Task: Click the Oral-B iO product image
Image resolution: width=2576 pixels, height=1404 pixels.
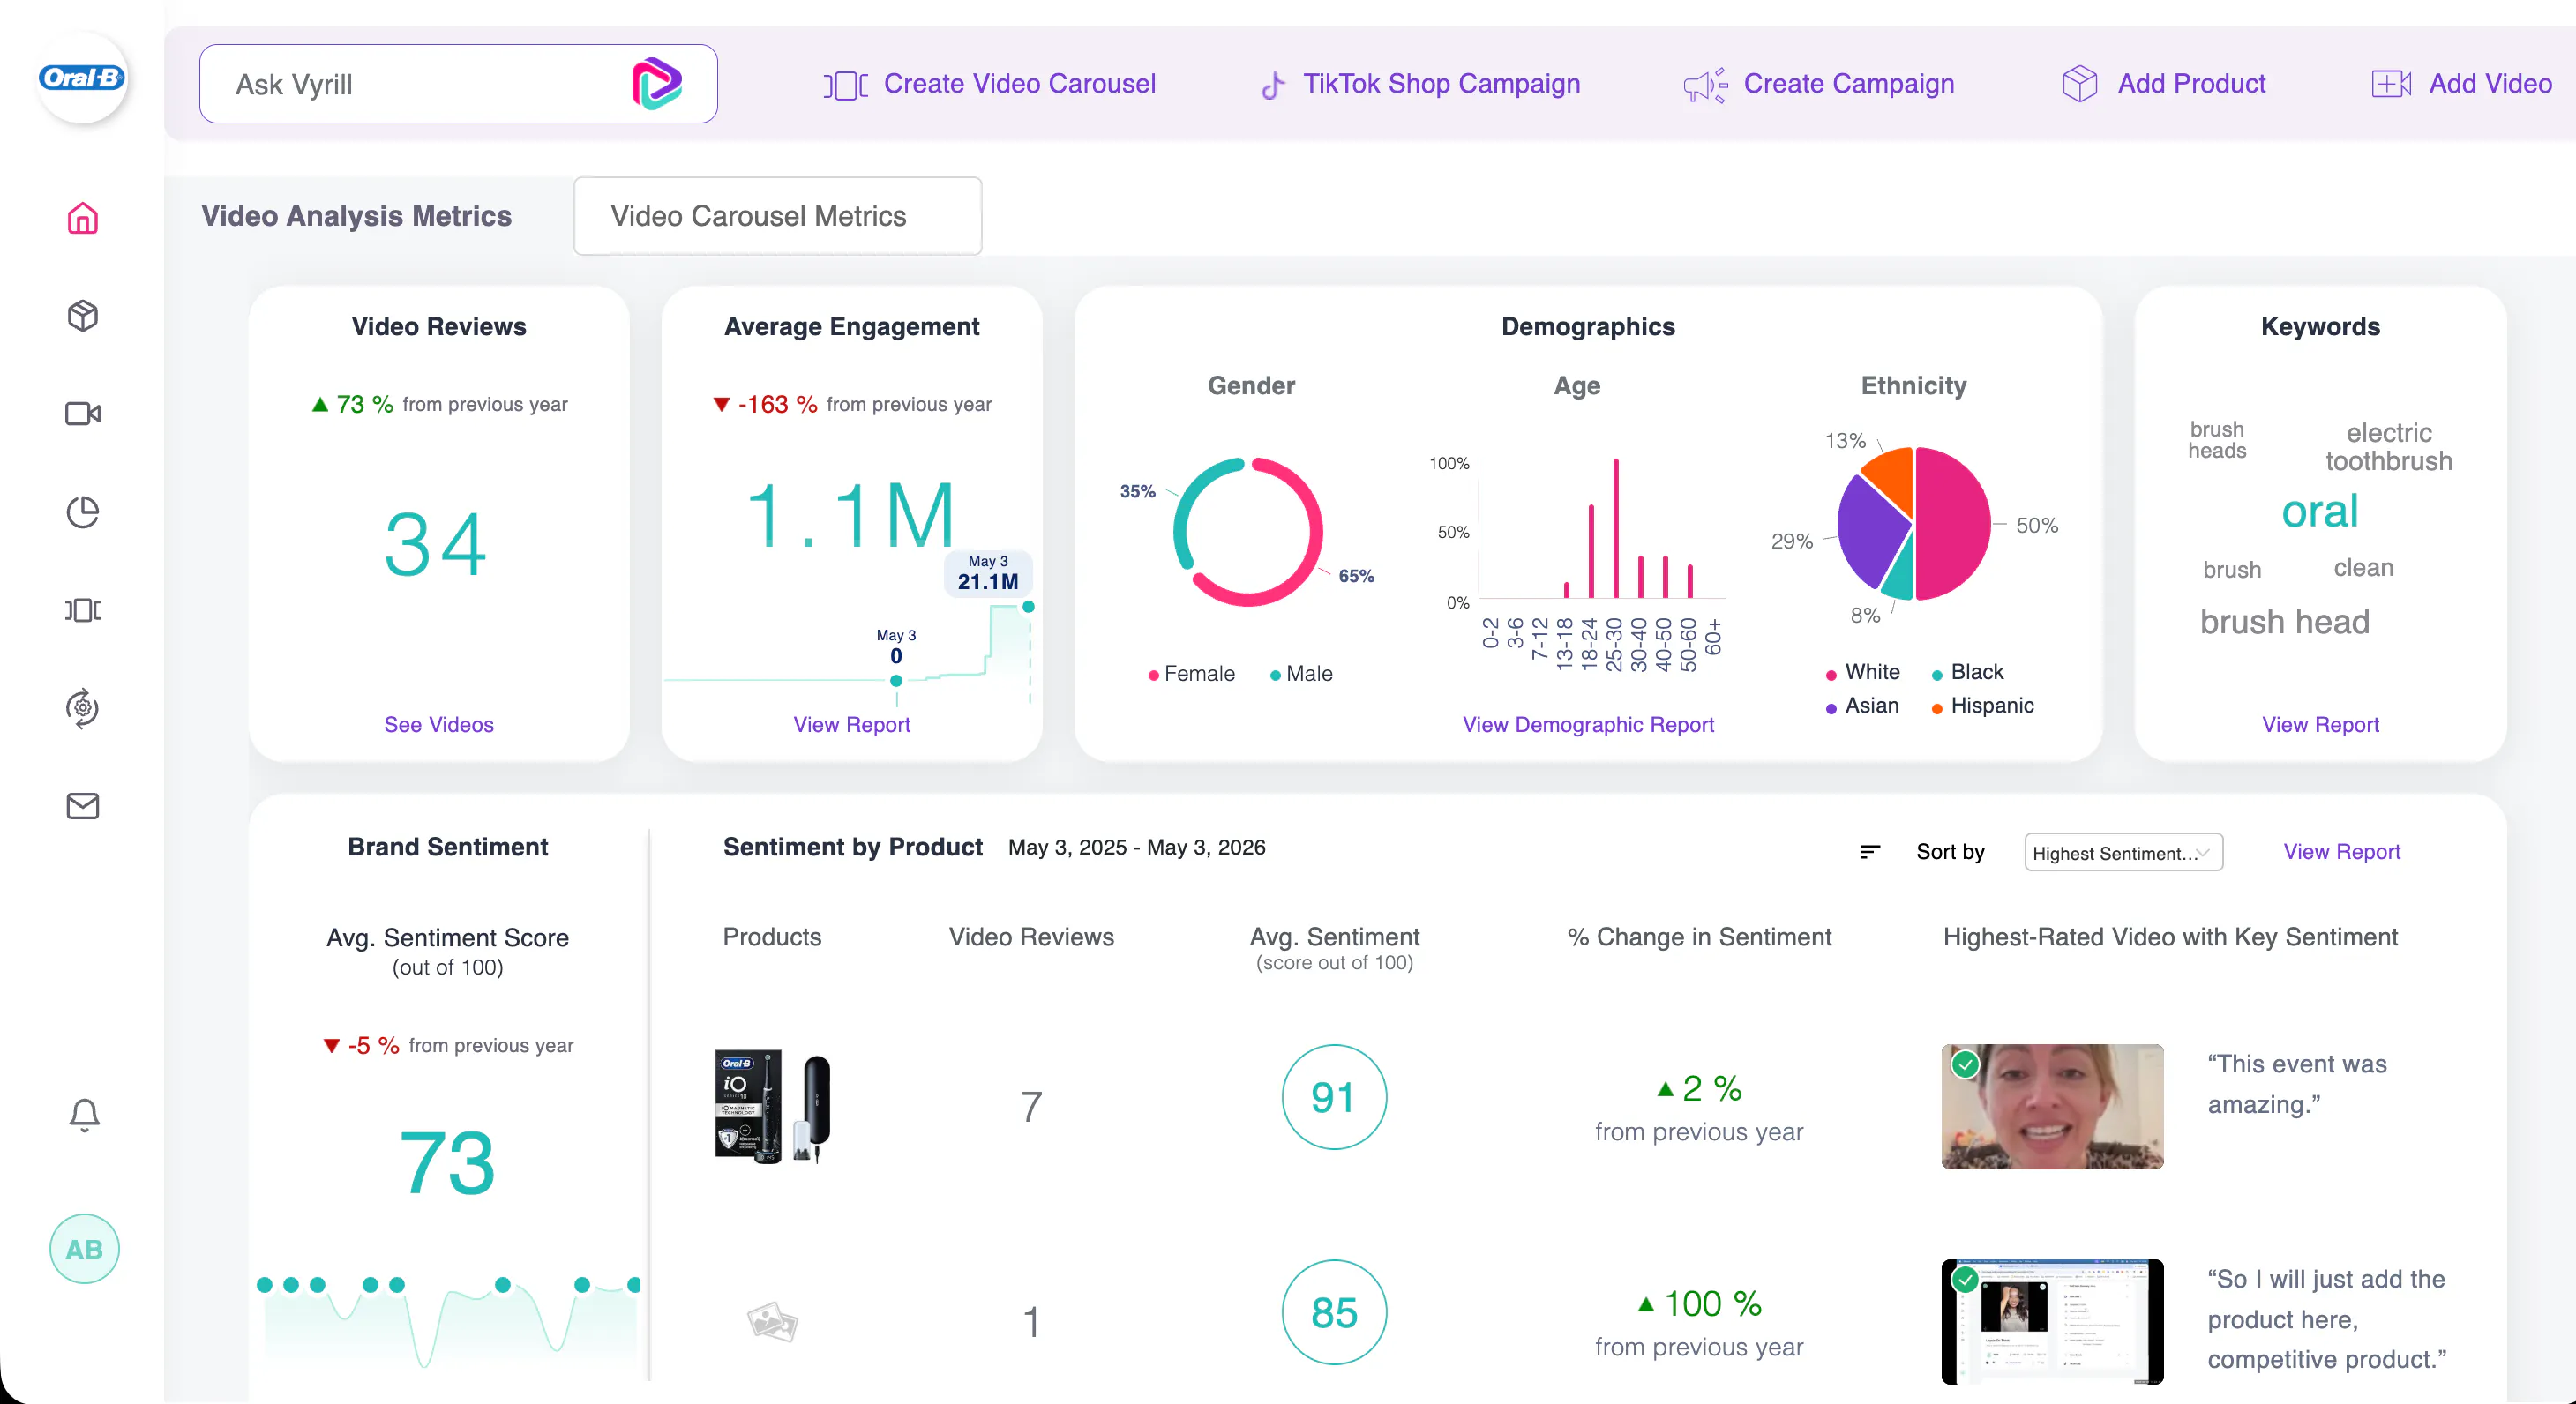Action: click(773, 1107)
